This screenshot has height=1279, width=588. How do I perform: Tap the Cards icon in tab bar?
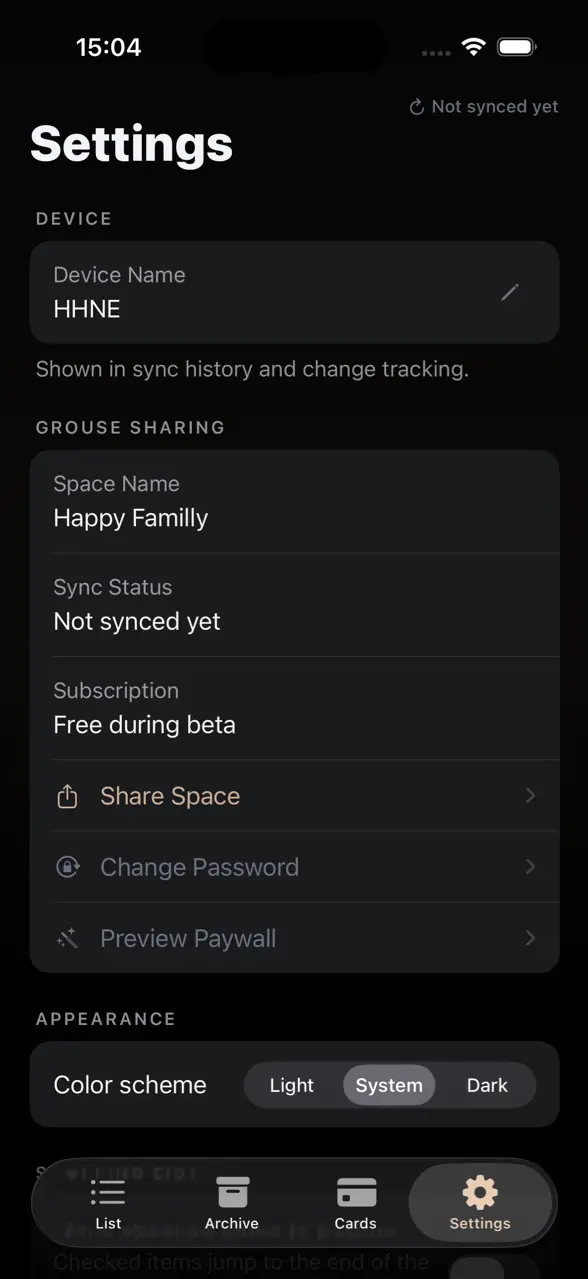(x=356, y=1193)
